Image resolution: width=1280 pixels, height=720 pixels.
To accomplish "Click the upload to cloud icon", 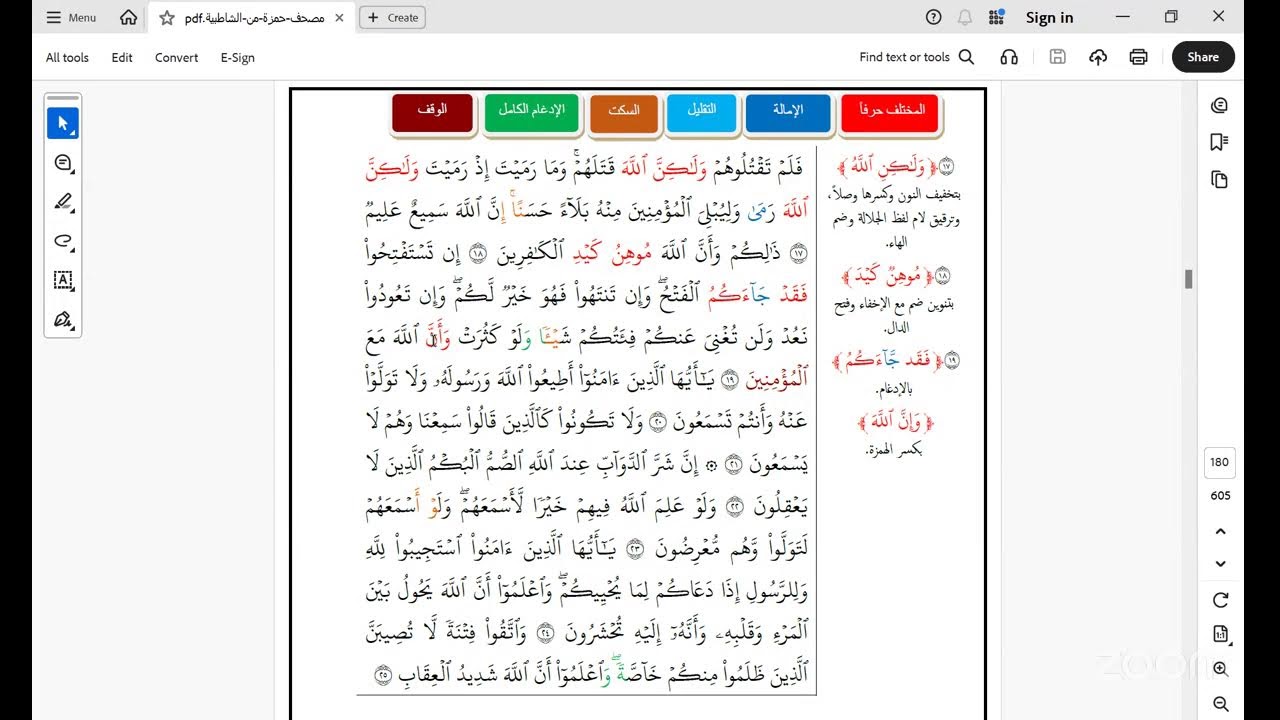I will click(1098, 57).
